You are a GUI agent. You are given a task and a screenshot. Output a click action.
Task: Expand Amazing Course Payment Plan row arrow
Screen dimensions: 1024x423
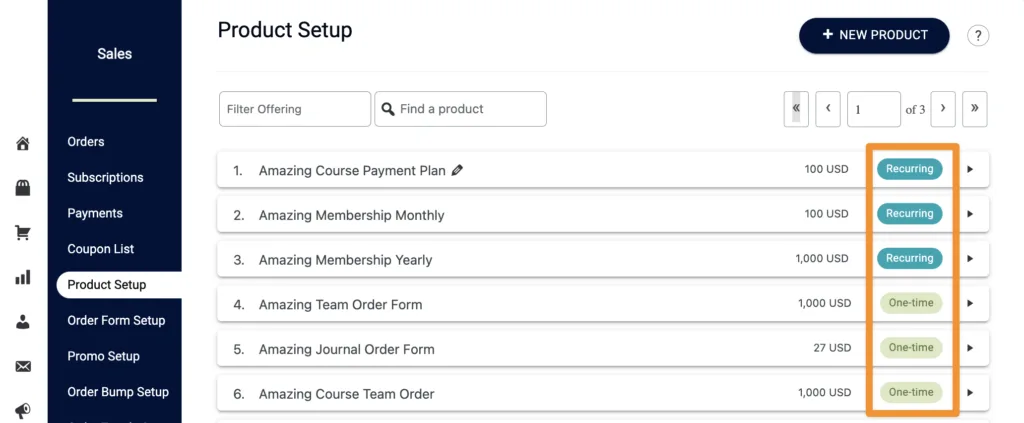tap(970, 169)
